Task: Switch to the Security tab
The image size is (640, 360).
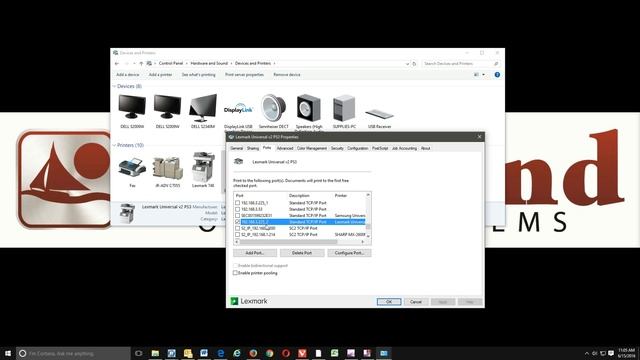Action: click(337, 148)
